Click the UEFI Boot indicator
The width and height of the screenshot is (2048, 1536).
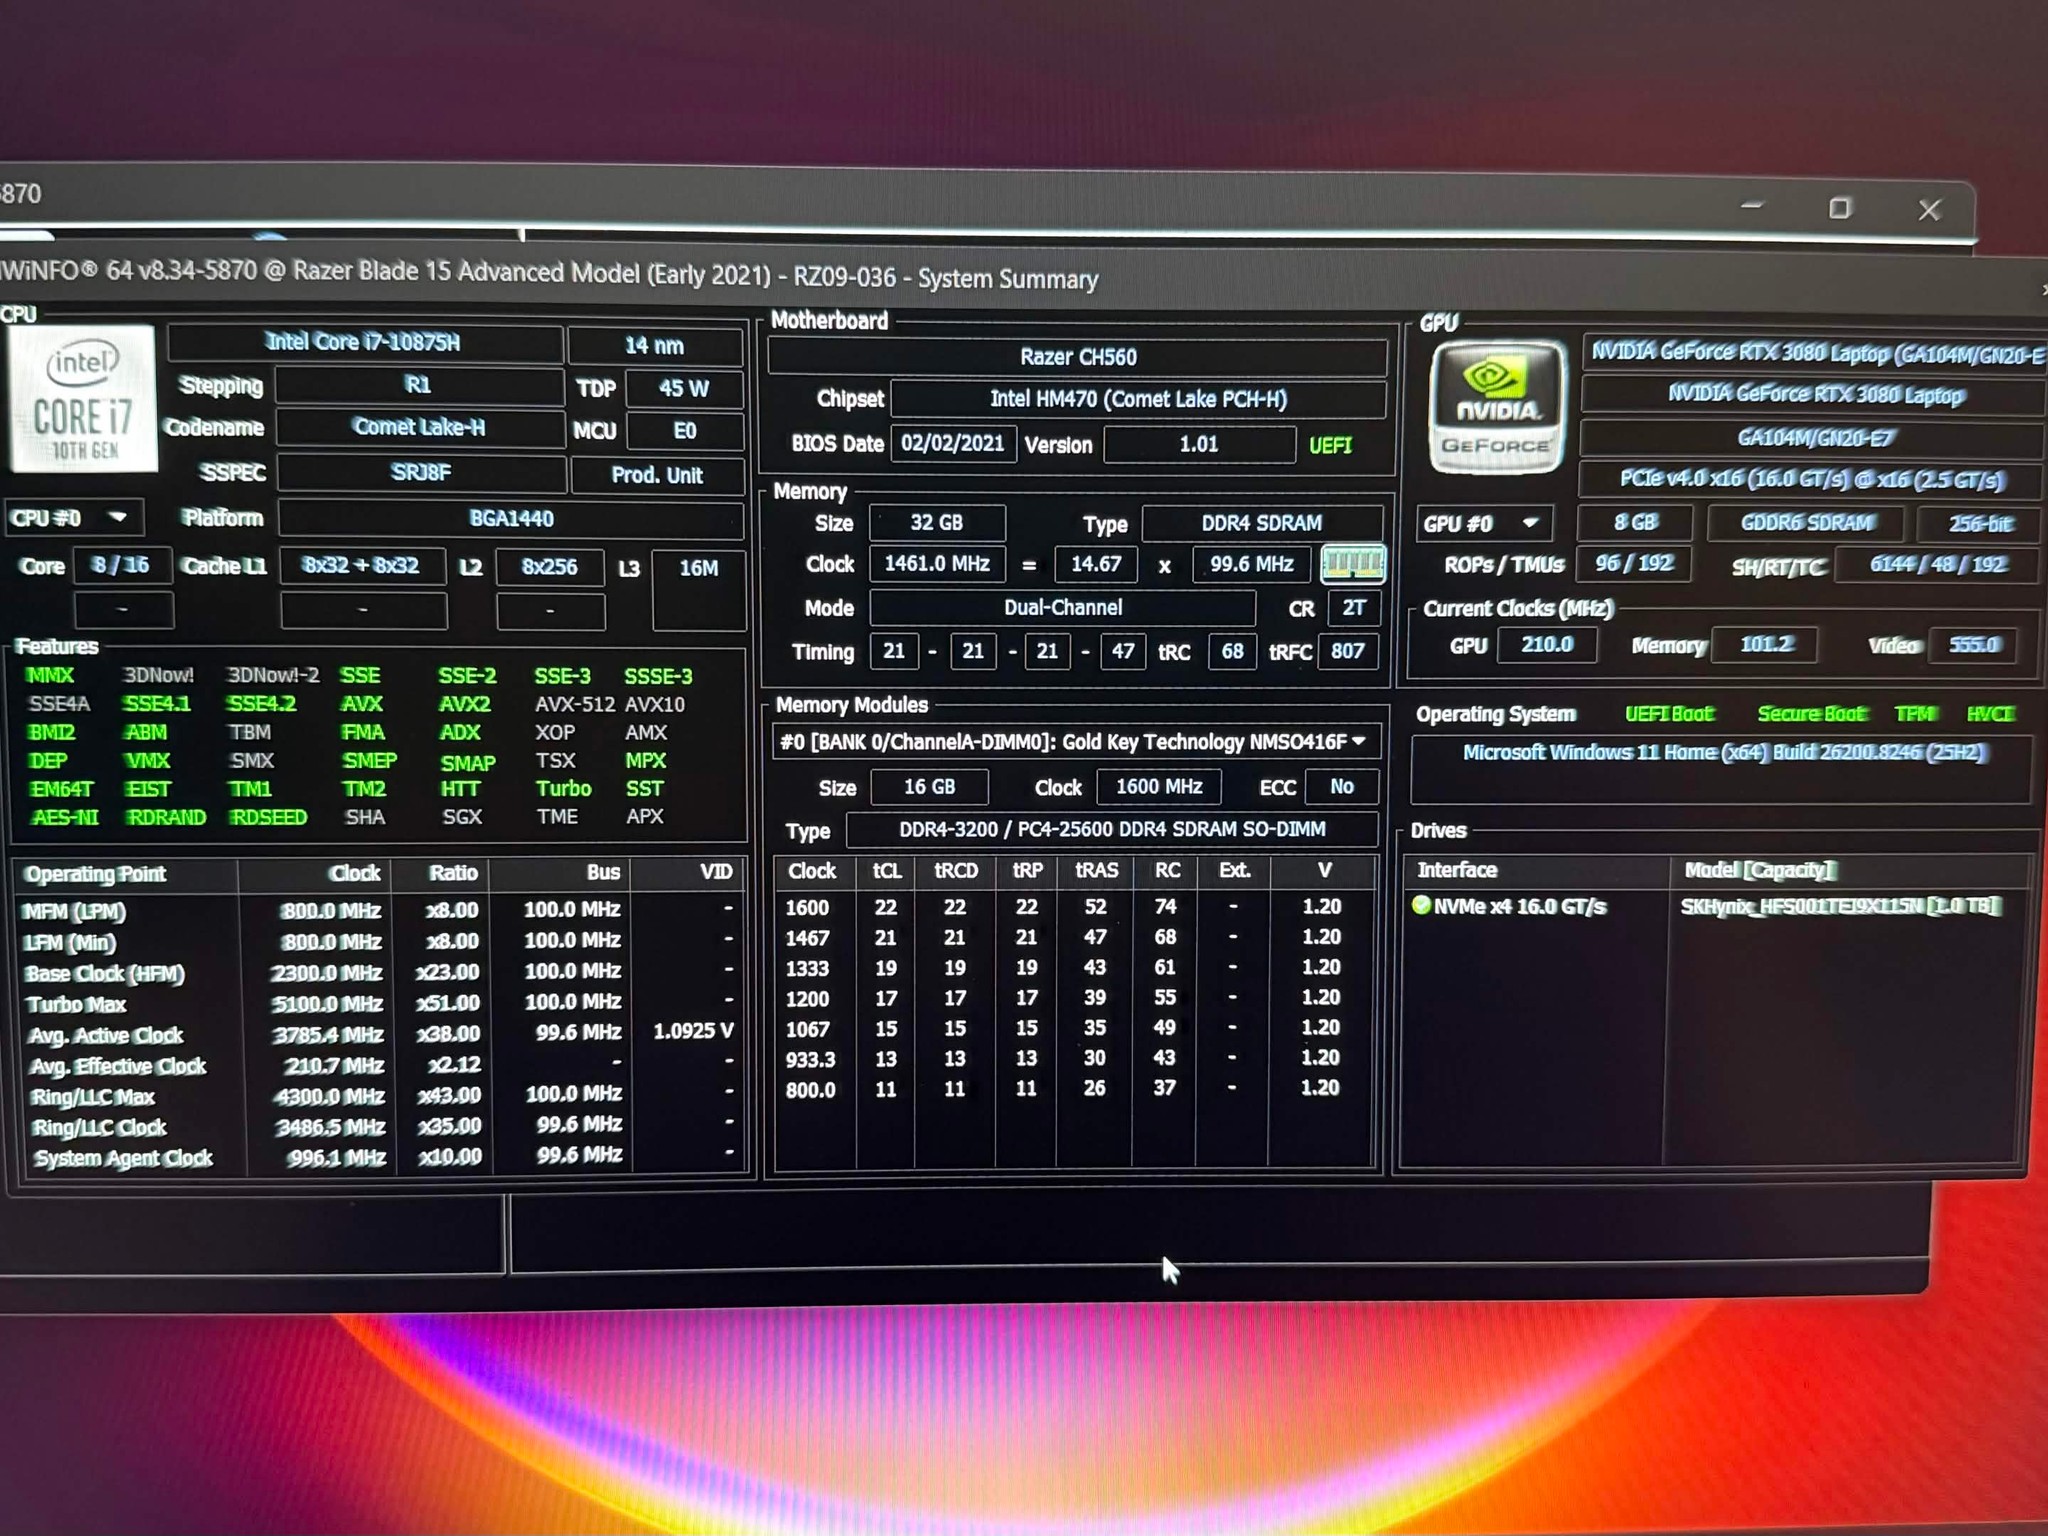point(1669,714)
